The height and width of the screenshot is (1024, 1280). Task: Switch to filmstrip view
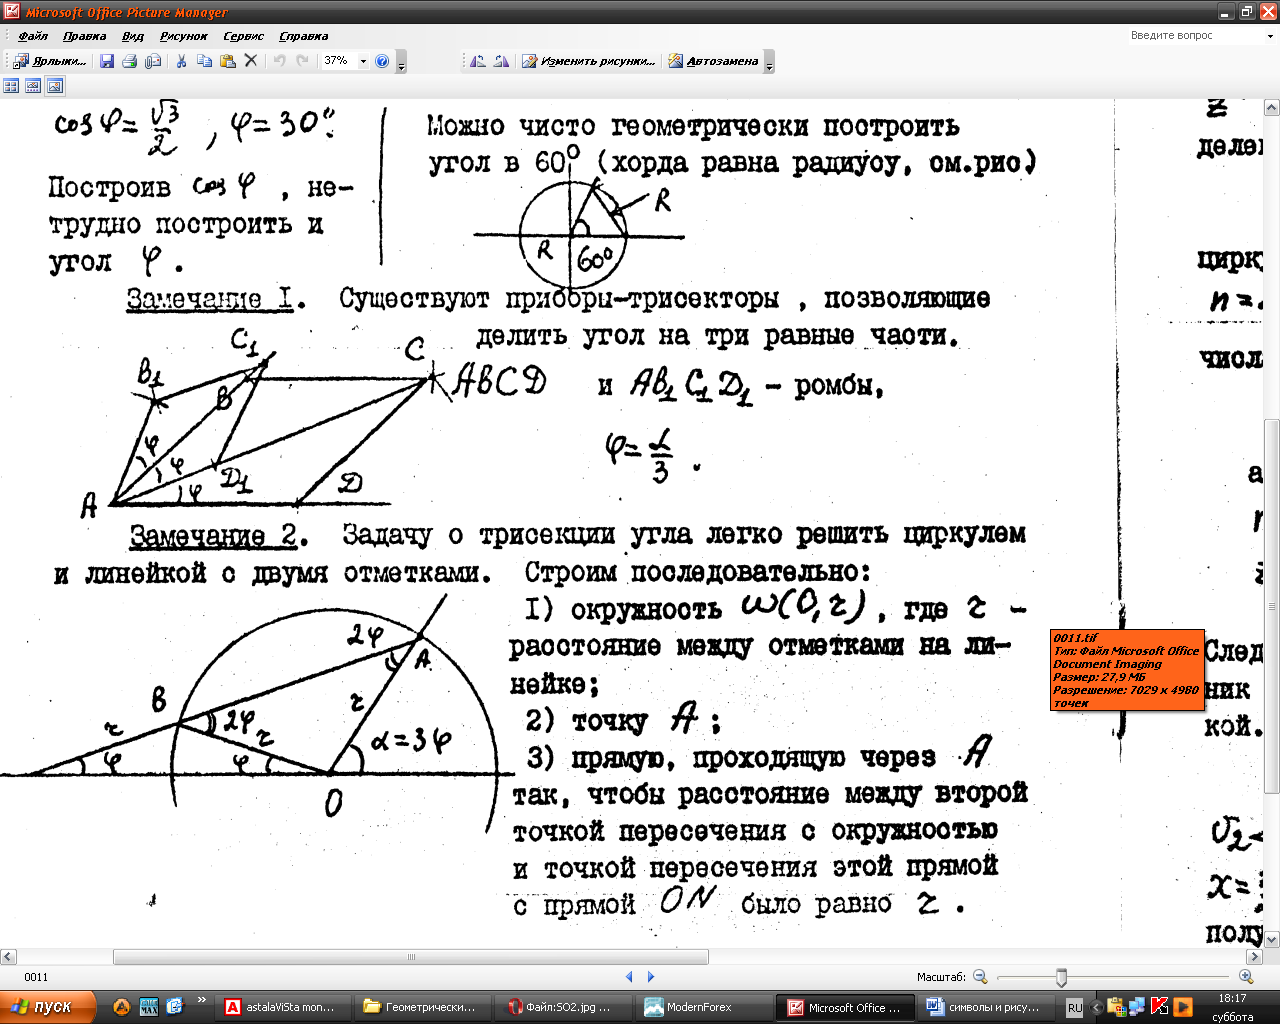click(x=33, y=86)
